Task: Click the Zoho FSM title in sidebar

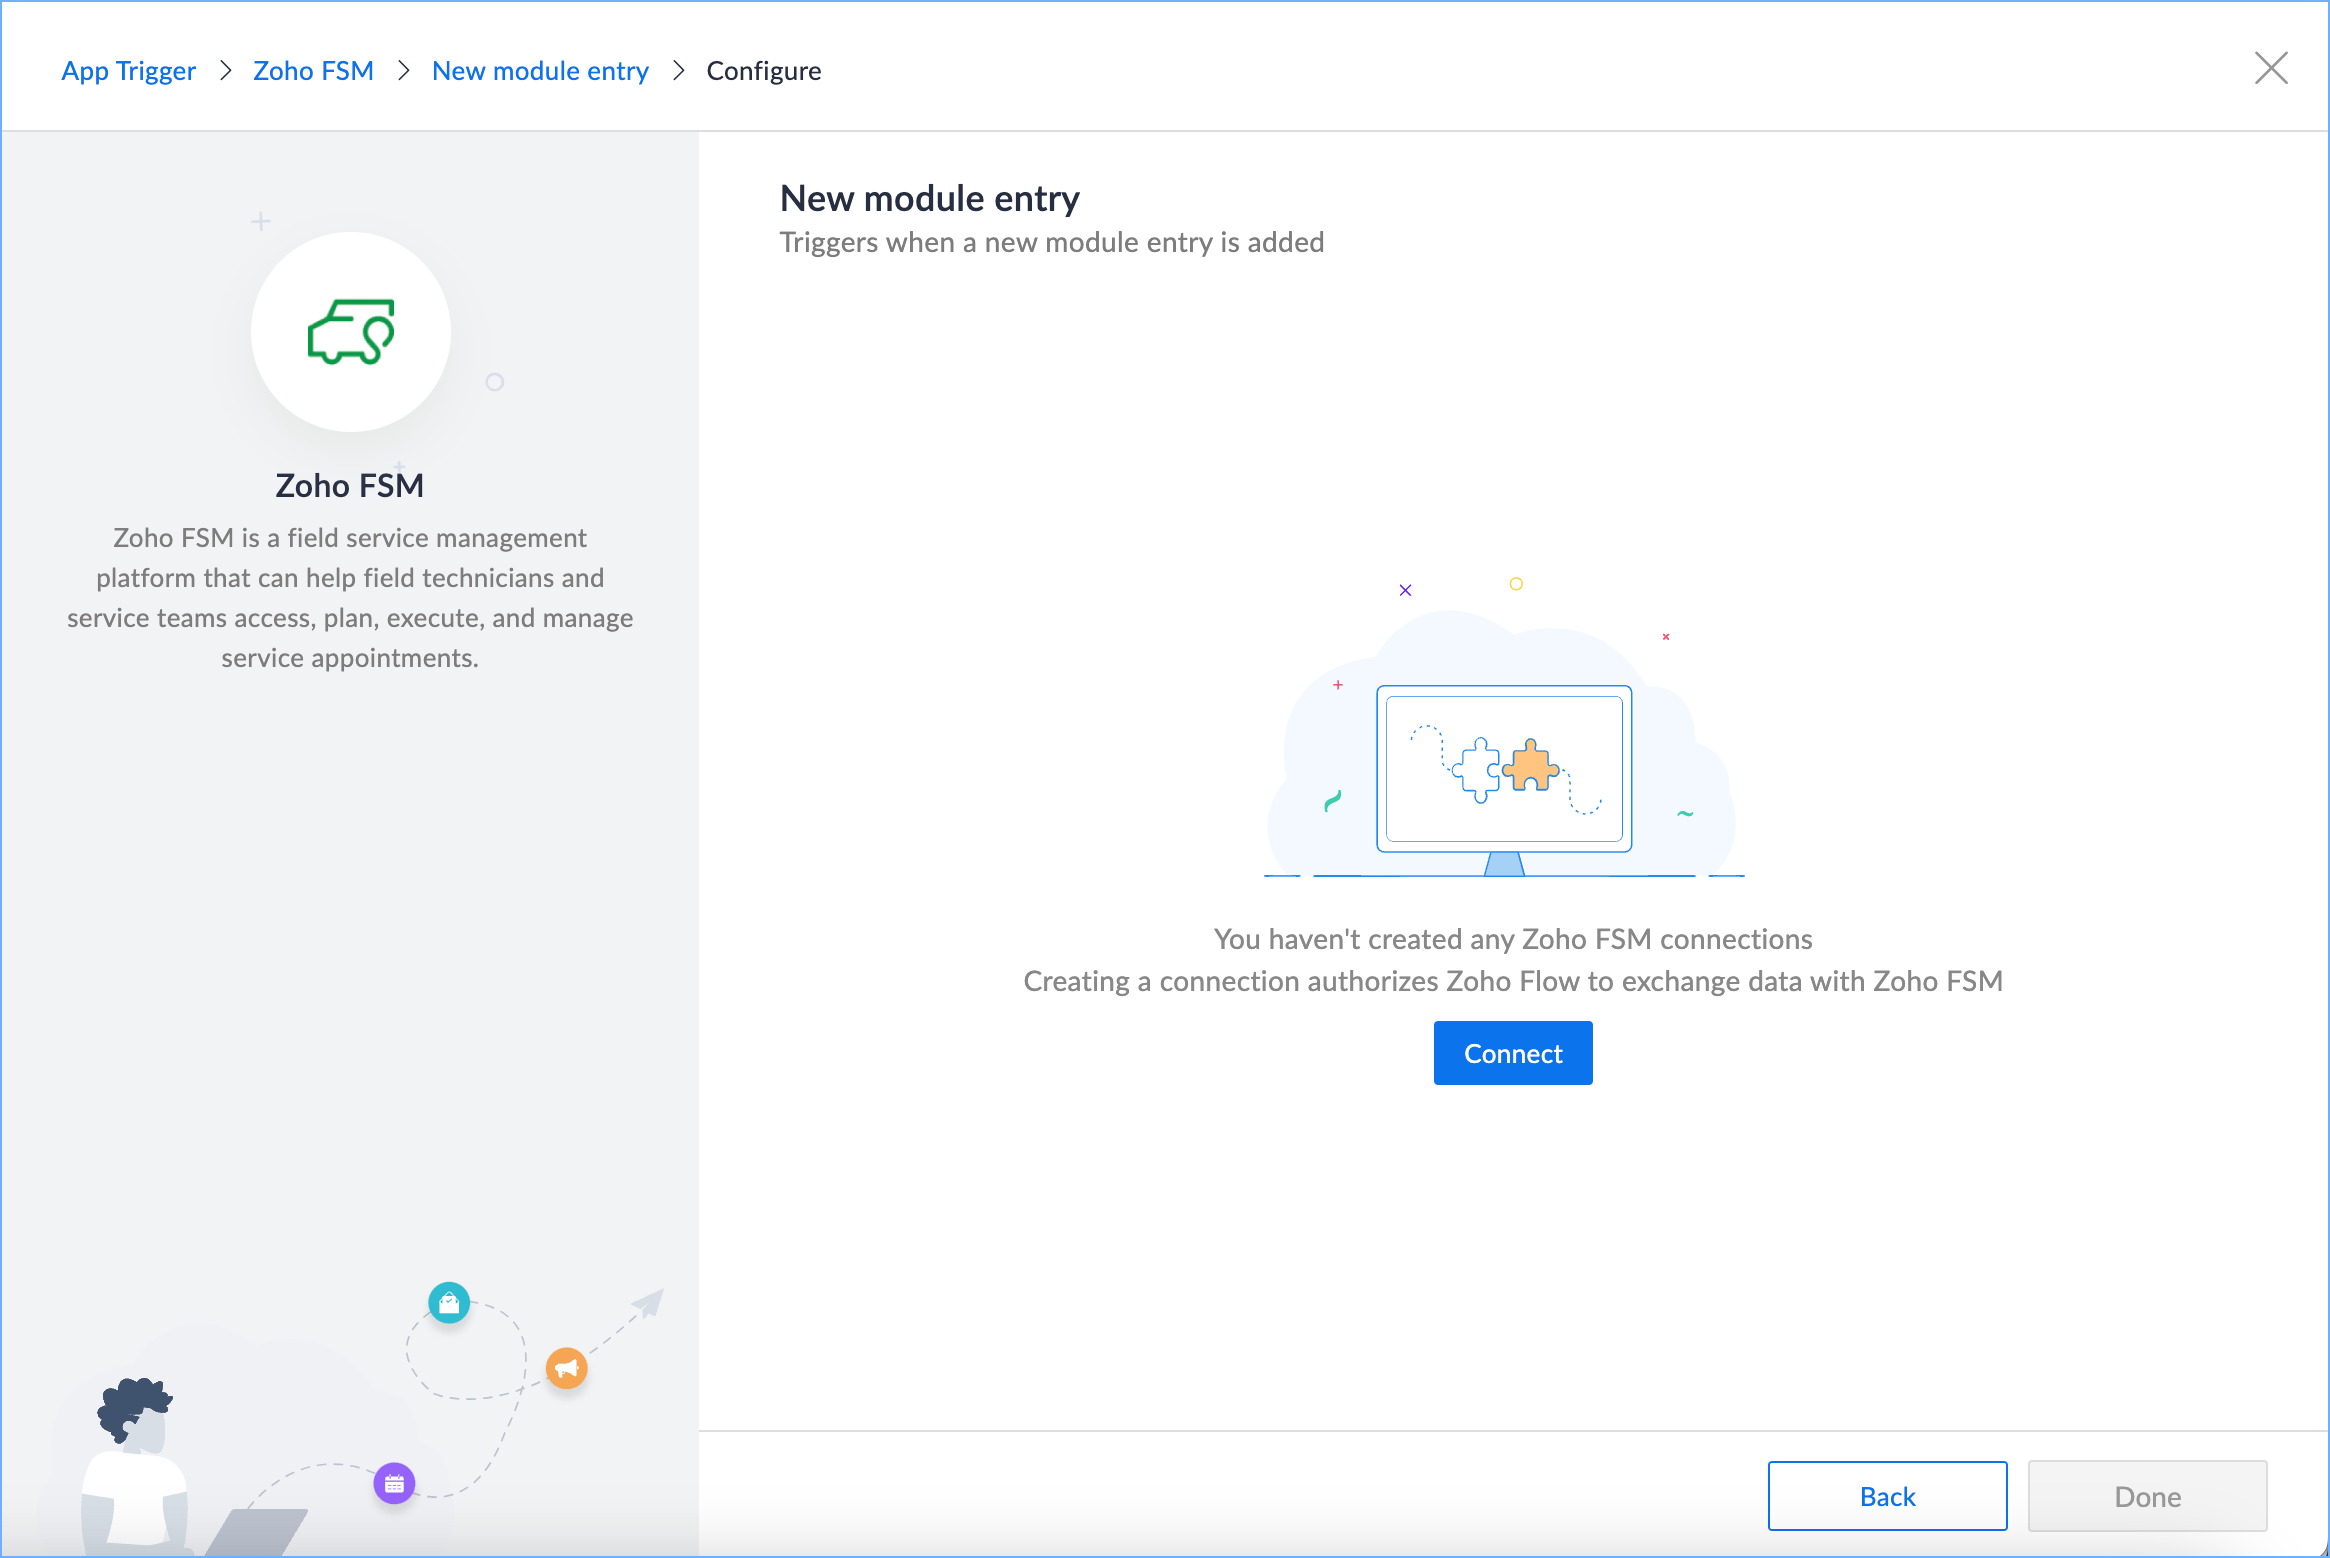Action: [349, 485]
